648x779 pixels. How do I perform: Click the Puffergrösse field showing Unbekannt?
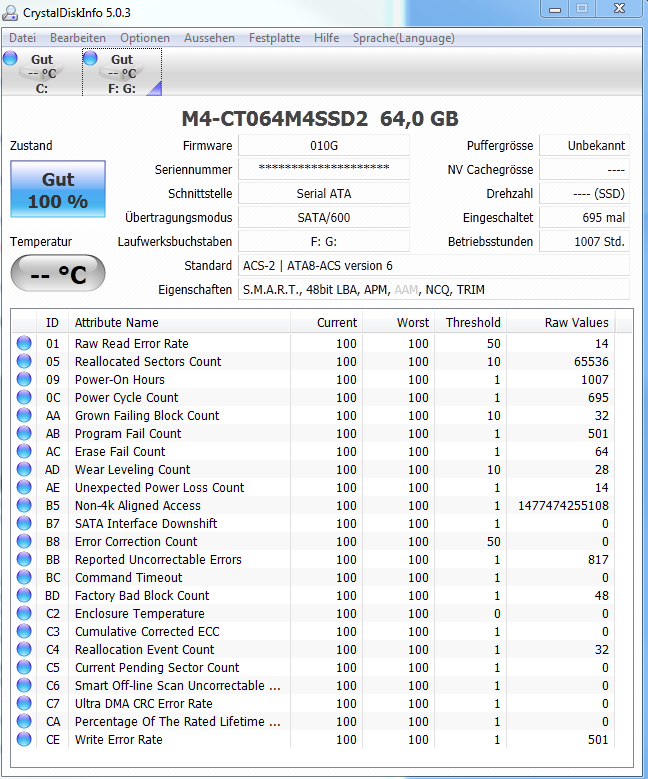point(584,146)
